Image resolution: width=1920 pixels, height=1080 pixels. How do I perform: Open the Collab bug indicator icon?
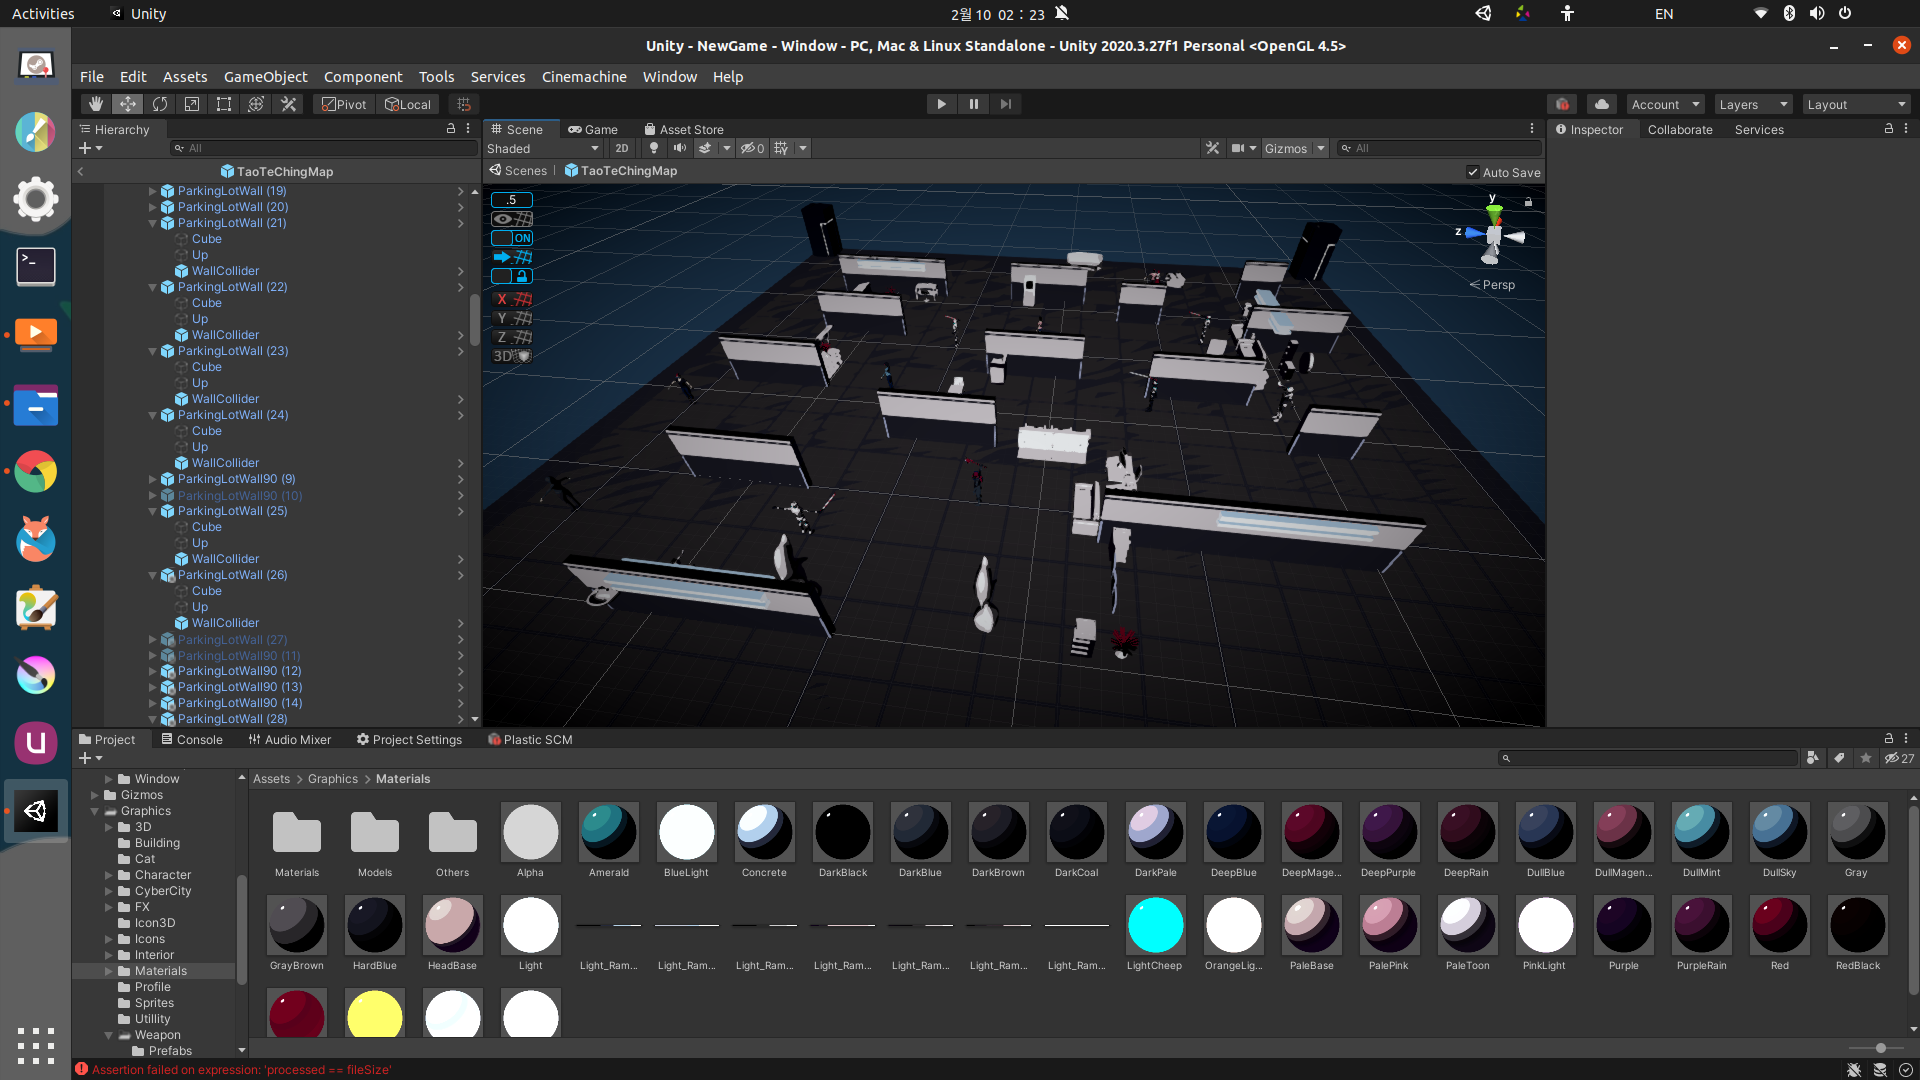click(x=1562, y=104)
